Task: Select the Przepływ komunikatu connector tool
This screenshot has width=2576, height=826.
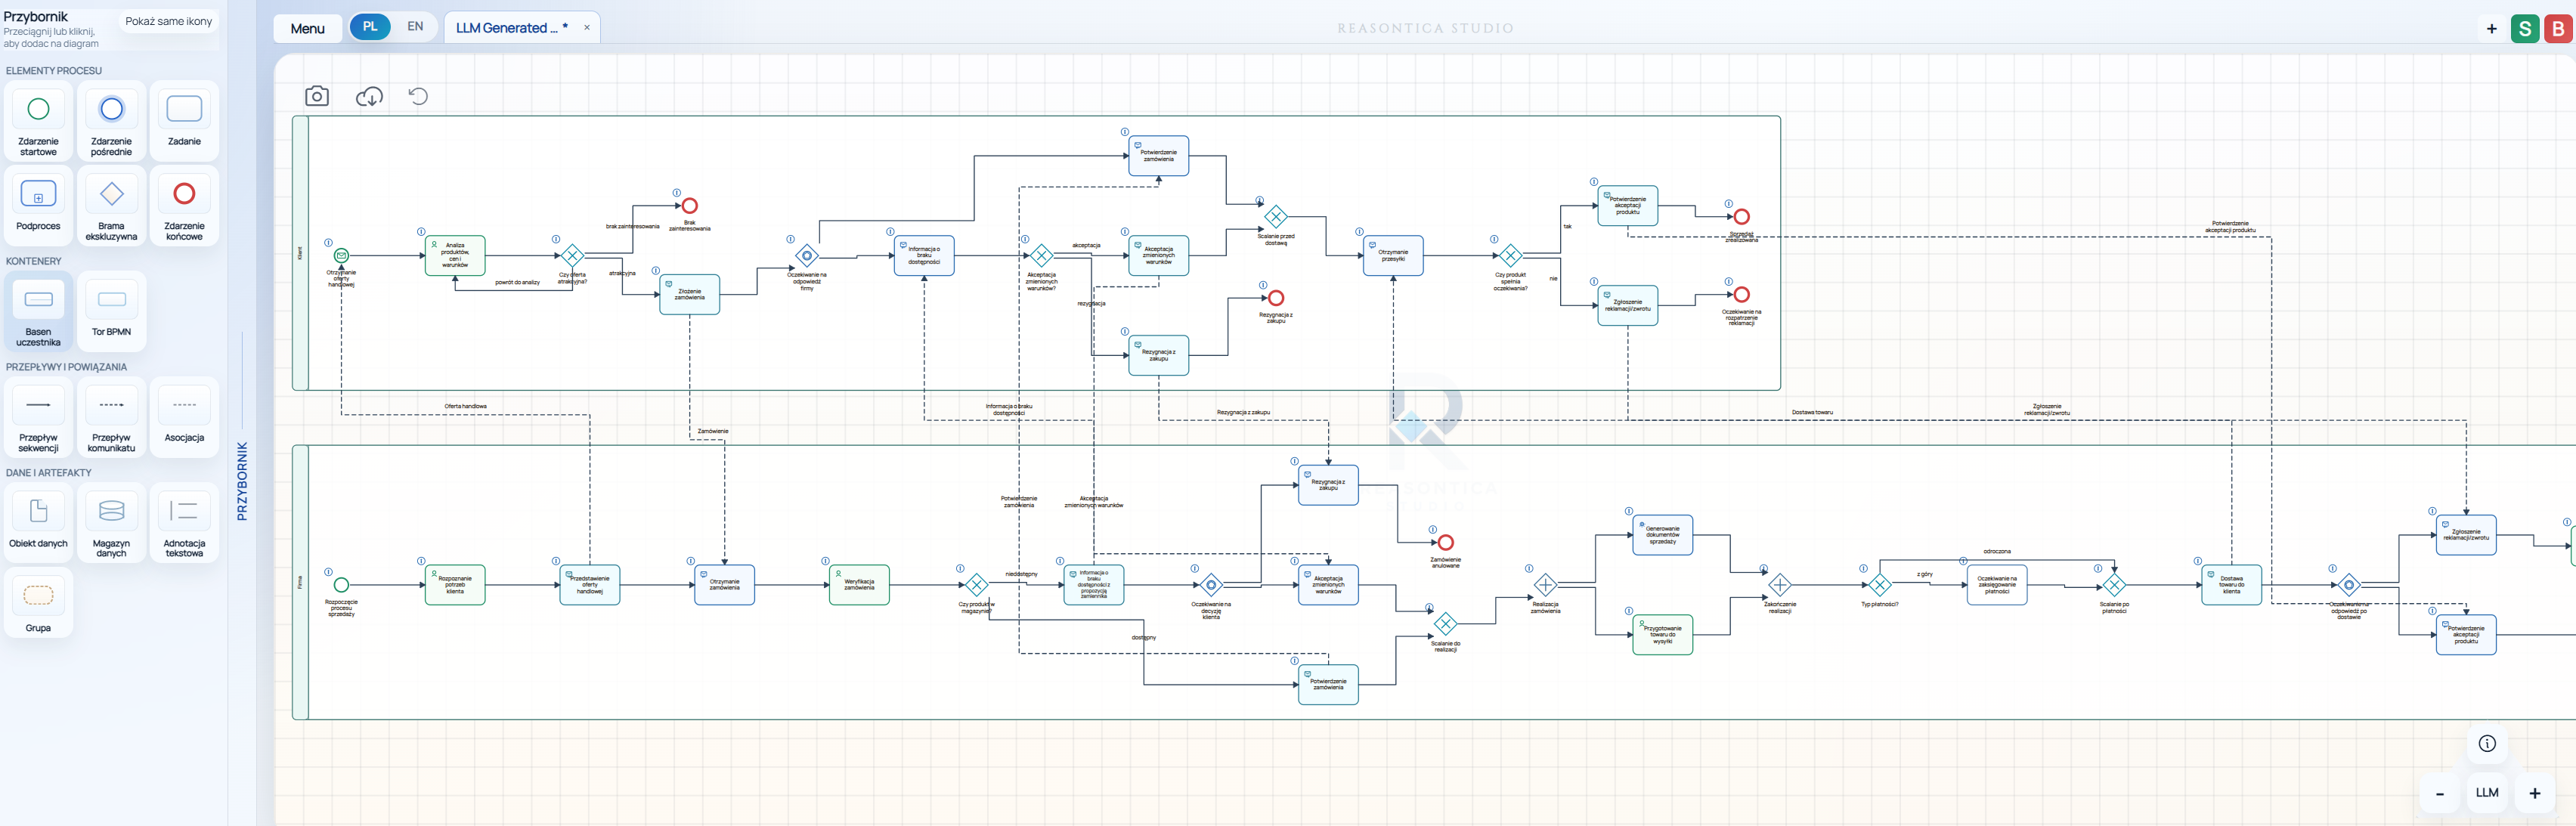Action: tap(111, 418)
